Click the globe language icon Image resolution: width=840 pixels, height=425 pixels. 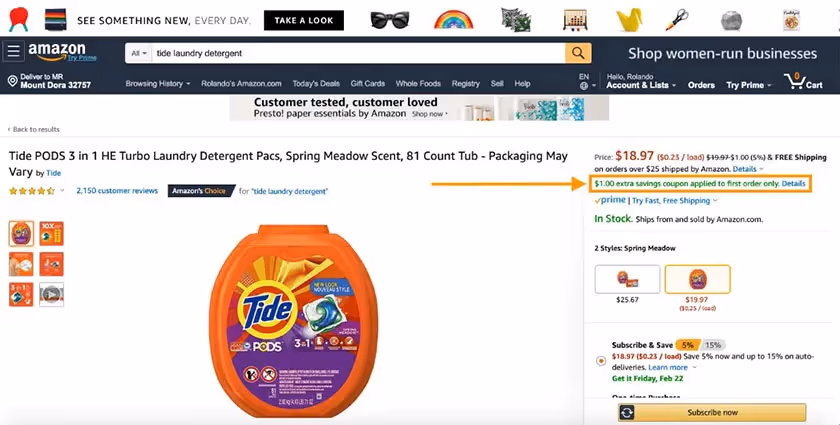coord(584,86)
